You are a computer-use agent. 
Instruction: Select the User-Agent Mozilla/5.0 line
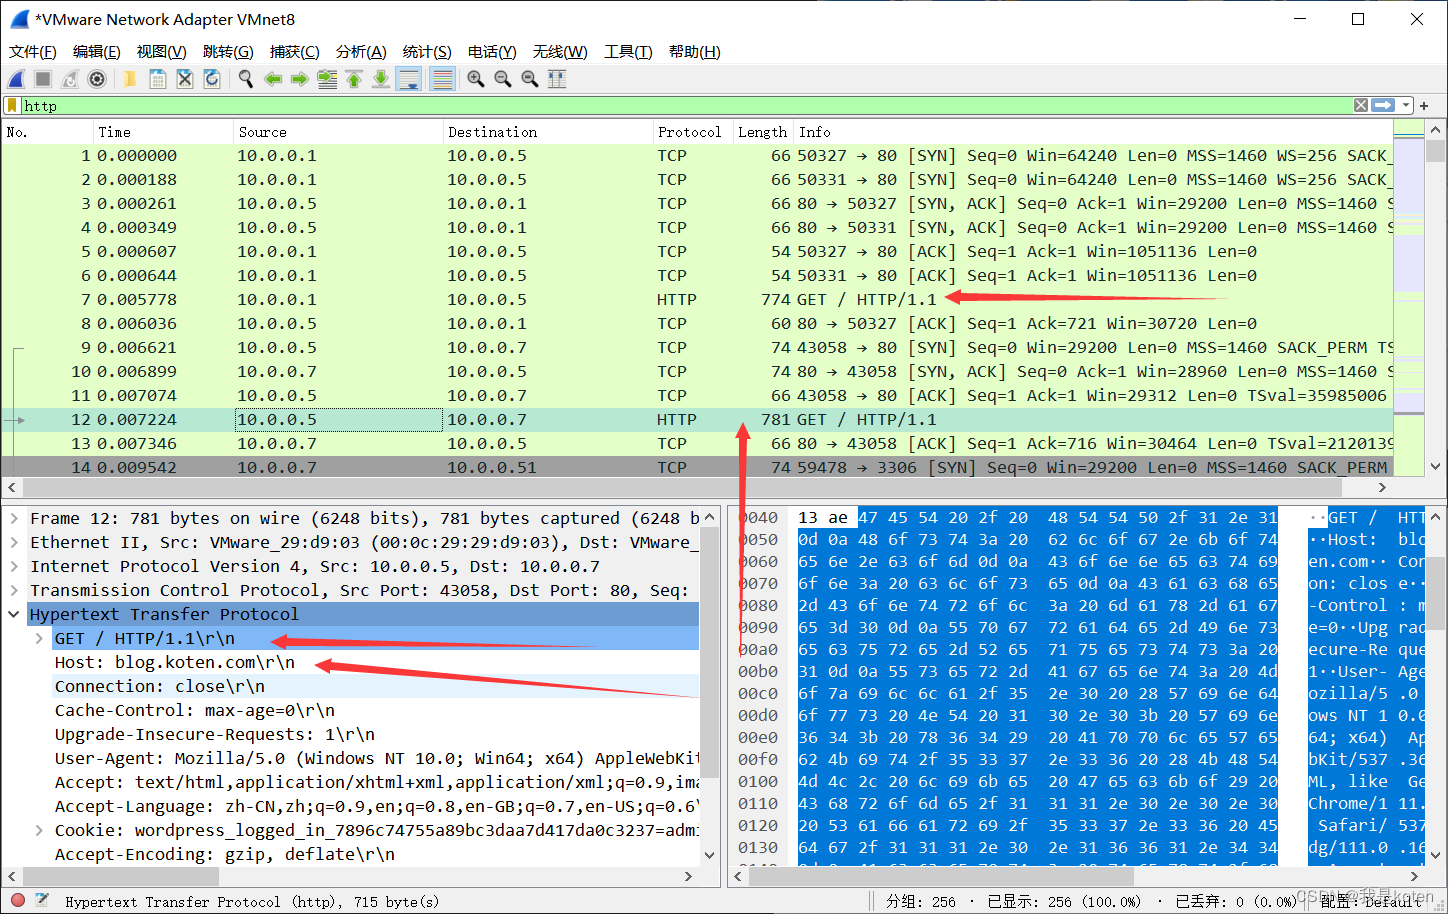[x=377, y=758]
